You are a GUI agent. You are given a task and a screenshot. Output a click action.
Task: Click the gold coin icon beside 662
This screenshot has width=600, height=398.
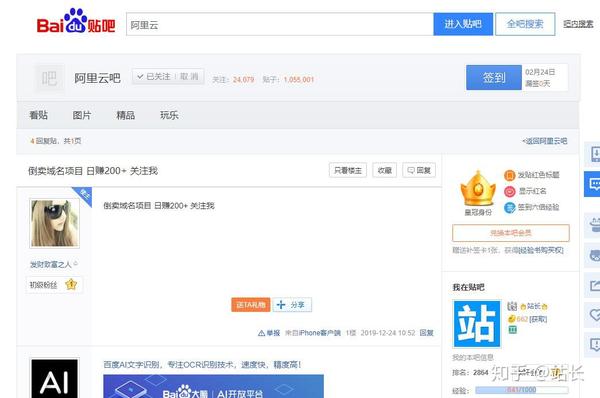click(x=512, y=319)
